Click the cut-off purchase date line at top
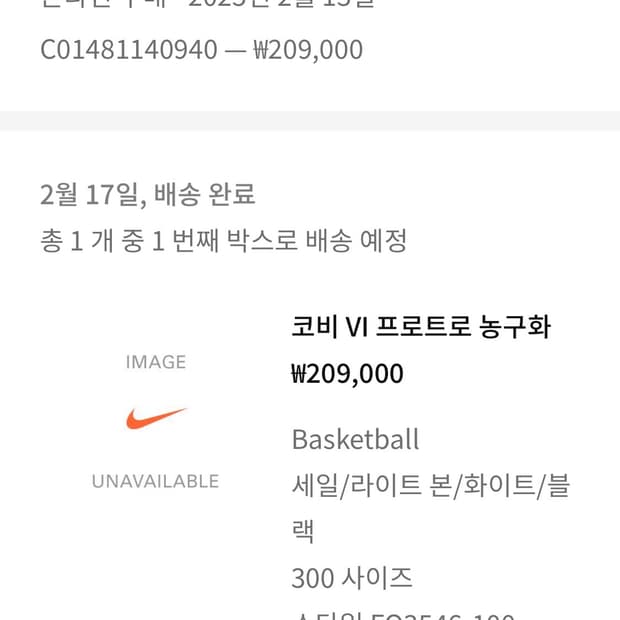 point(207,4)
